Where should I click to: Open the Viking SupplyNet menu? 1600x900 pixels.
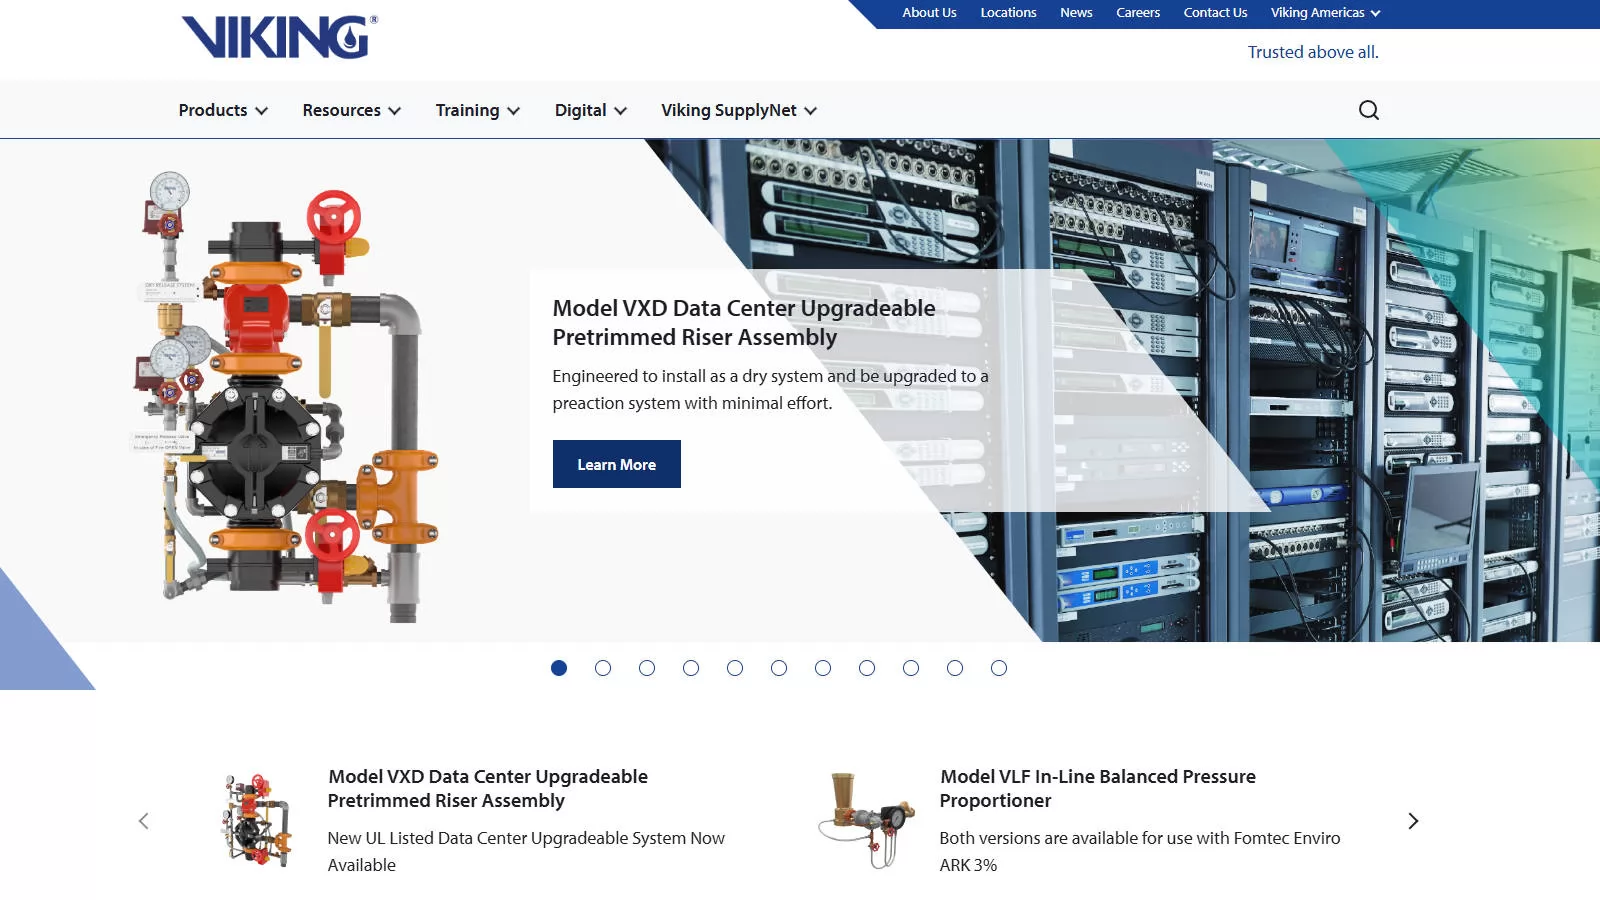click(738, 110)
